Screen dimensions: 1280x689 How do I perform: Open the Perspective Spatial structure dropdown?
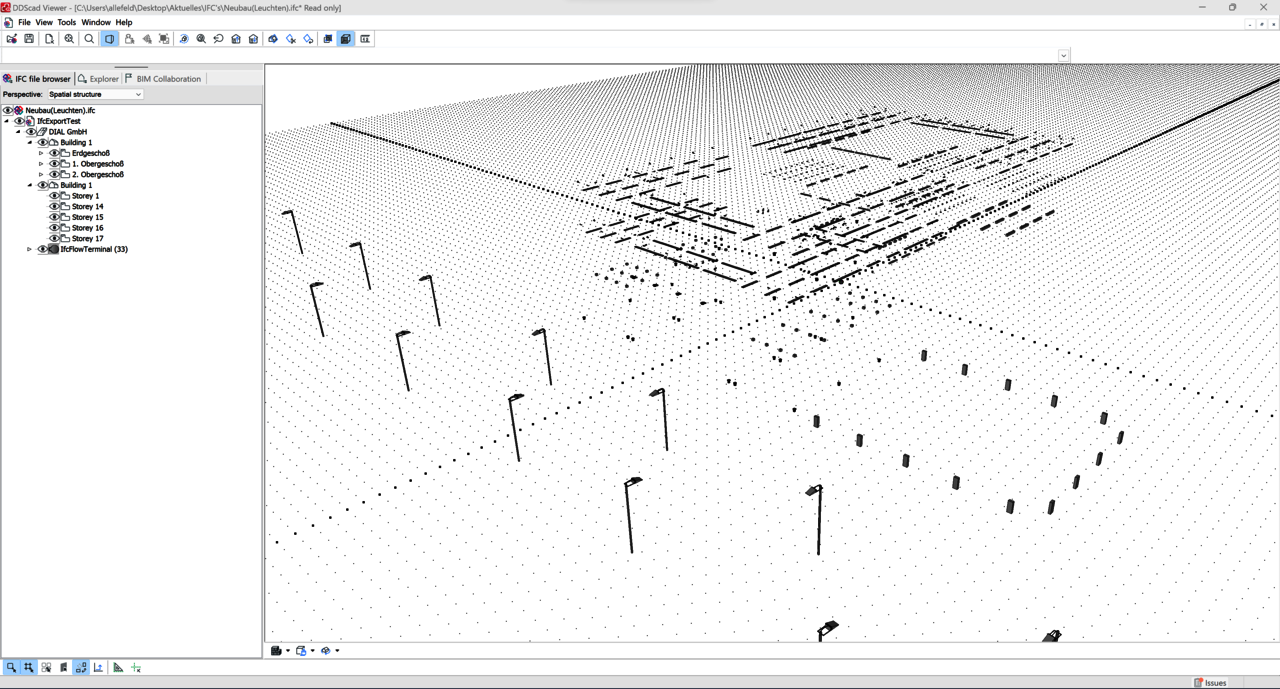[95, 94]
